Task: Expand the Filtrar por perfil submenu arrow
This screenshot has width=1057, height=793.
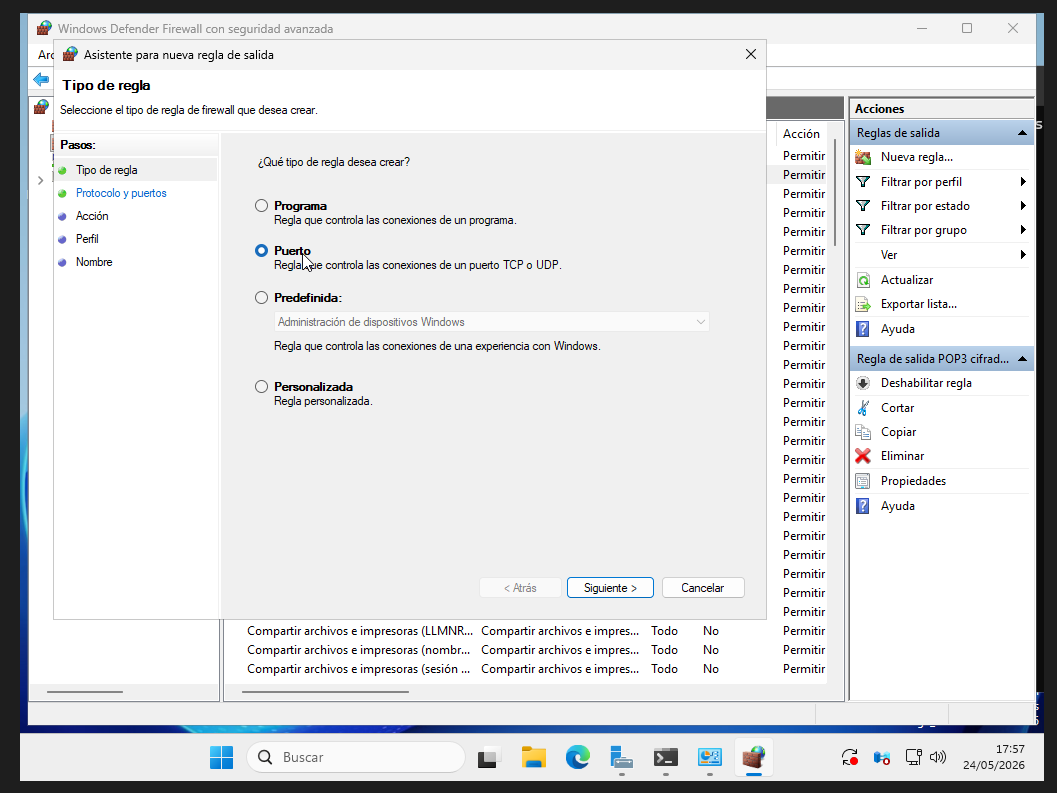Action: pyautogui.click(x=1023, y=181)
